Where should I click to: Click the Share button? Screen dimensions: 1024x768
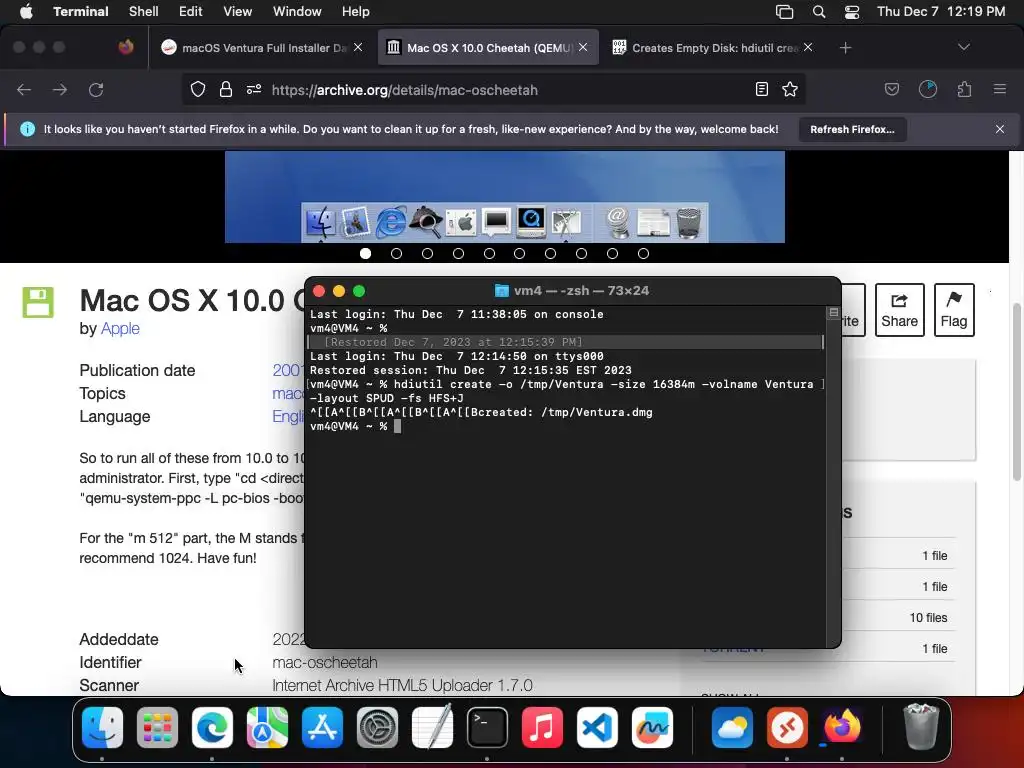click(x=899, y=310)
